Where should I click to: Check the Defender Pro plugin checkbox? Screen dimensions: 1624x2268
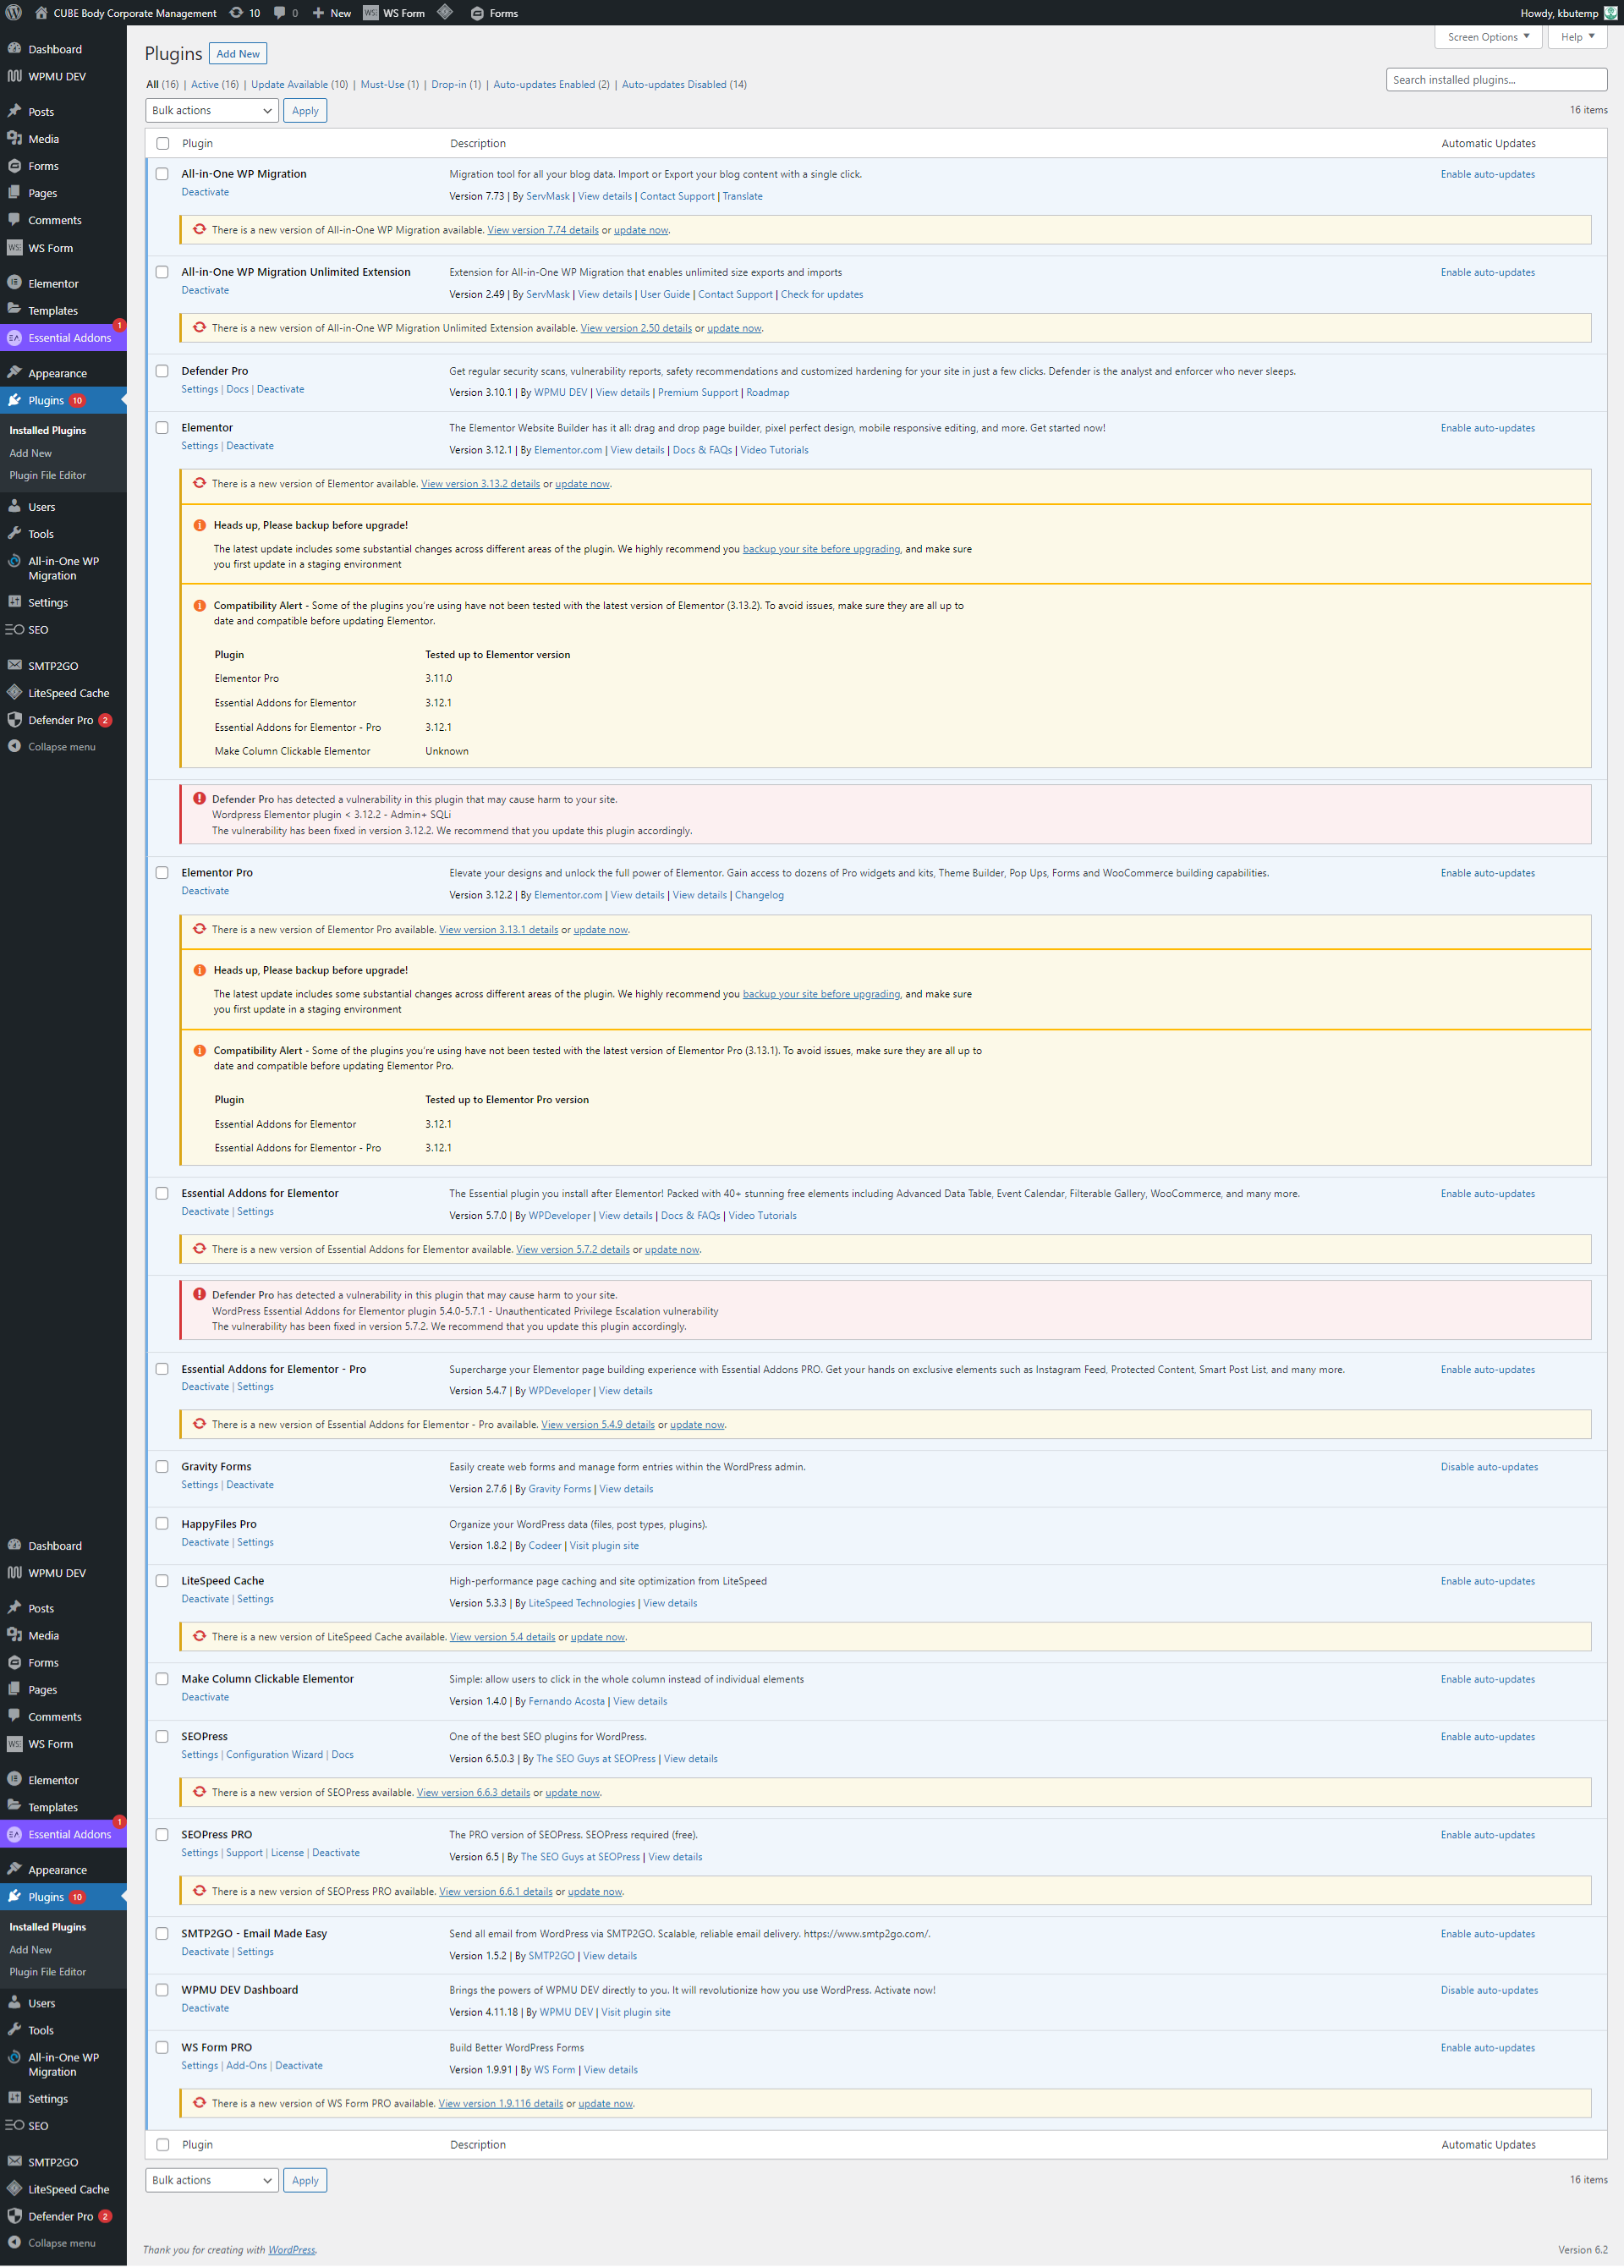pyautogui.click(x=162, y=371)
